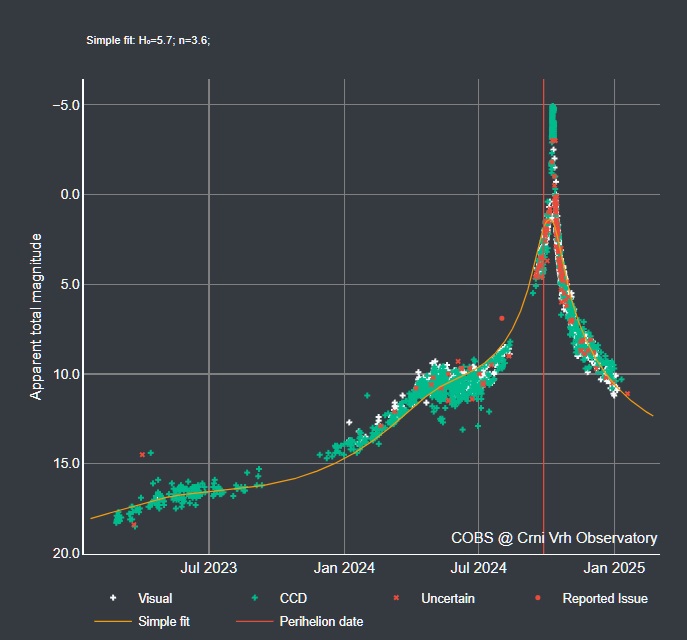The image size is (687, 640).
Task: Toggle 'Uncertain' legend text label
Action: 447,598
